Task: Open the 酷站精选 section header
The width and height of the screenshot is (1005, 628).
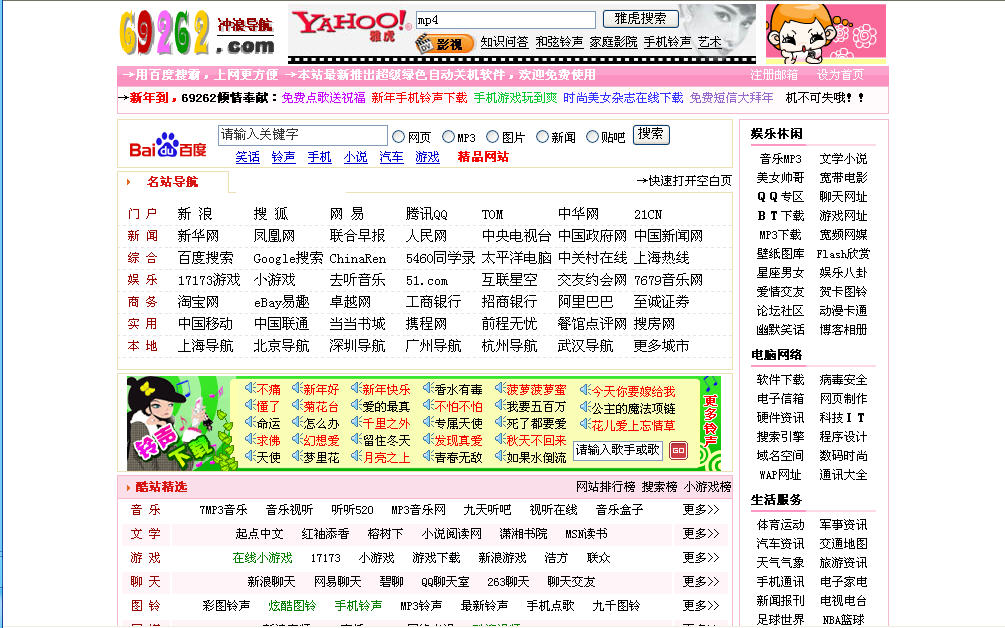Action: point(161,487)
